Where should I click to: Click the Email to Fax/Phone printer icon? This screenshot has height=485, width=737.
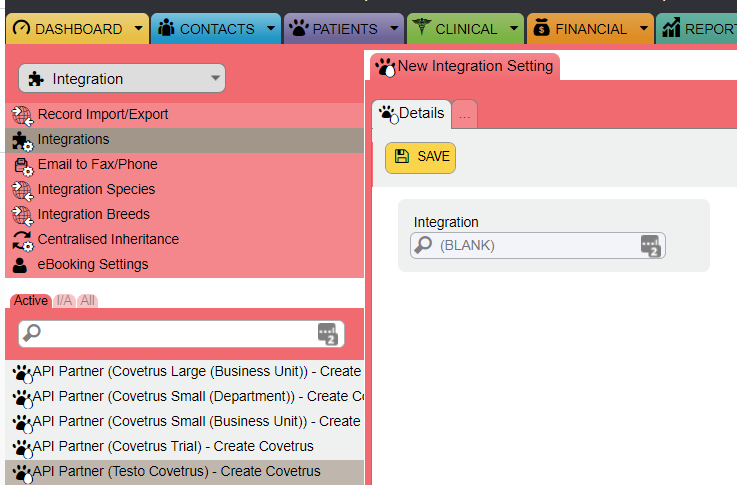pos(22,165)
